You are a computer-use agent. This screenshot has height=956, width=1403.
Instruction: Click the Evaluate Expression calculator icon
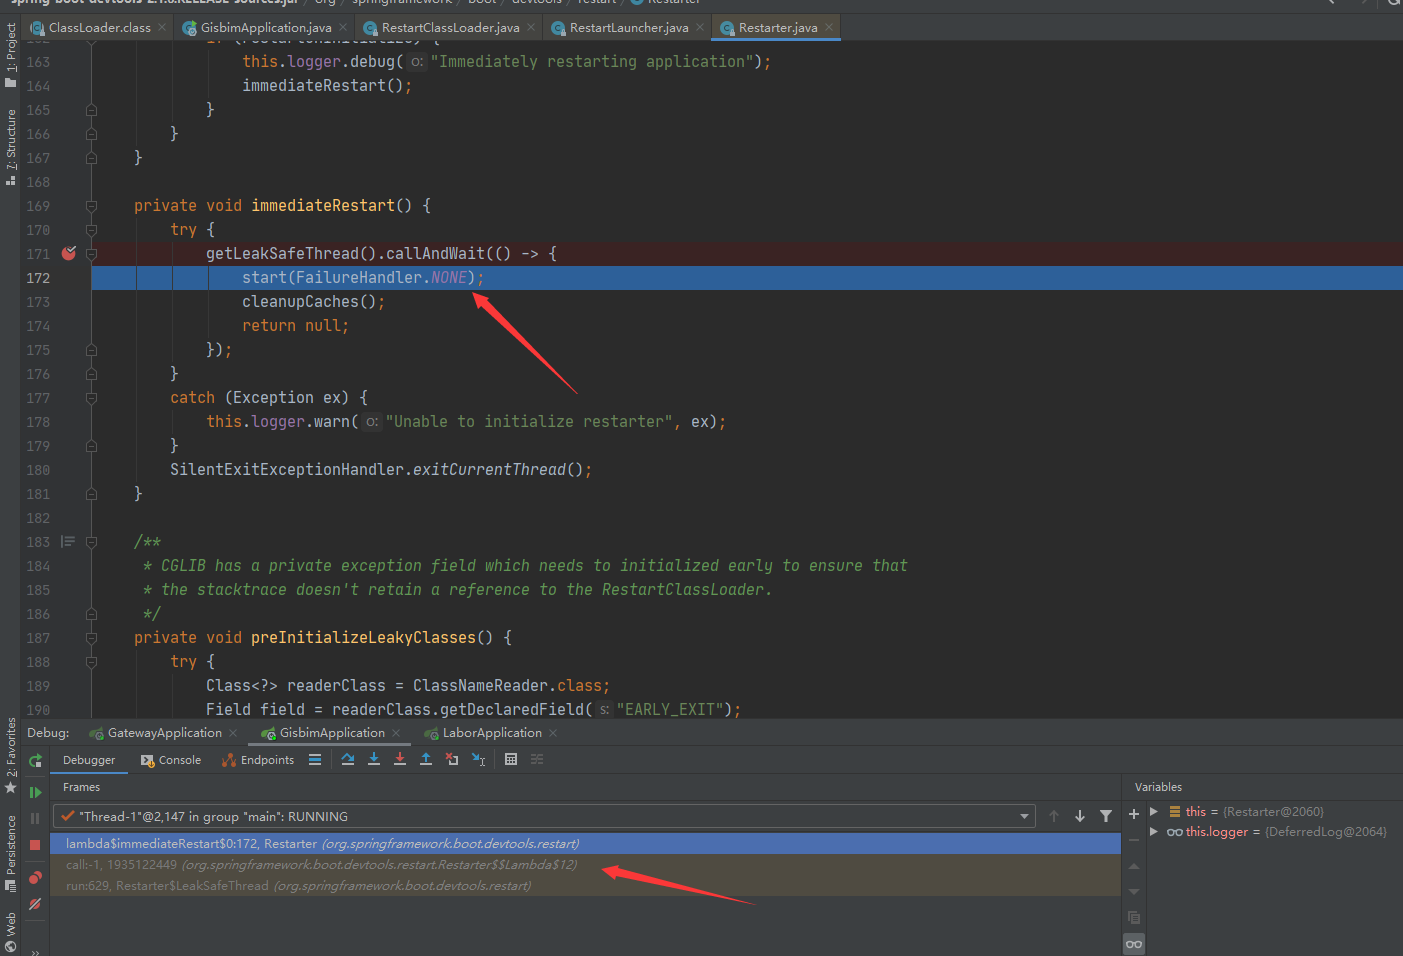click(x=510, y=759)
